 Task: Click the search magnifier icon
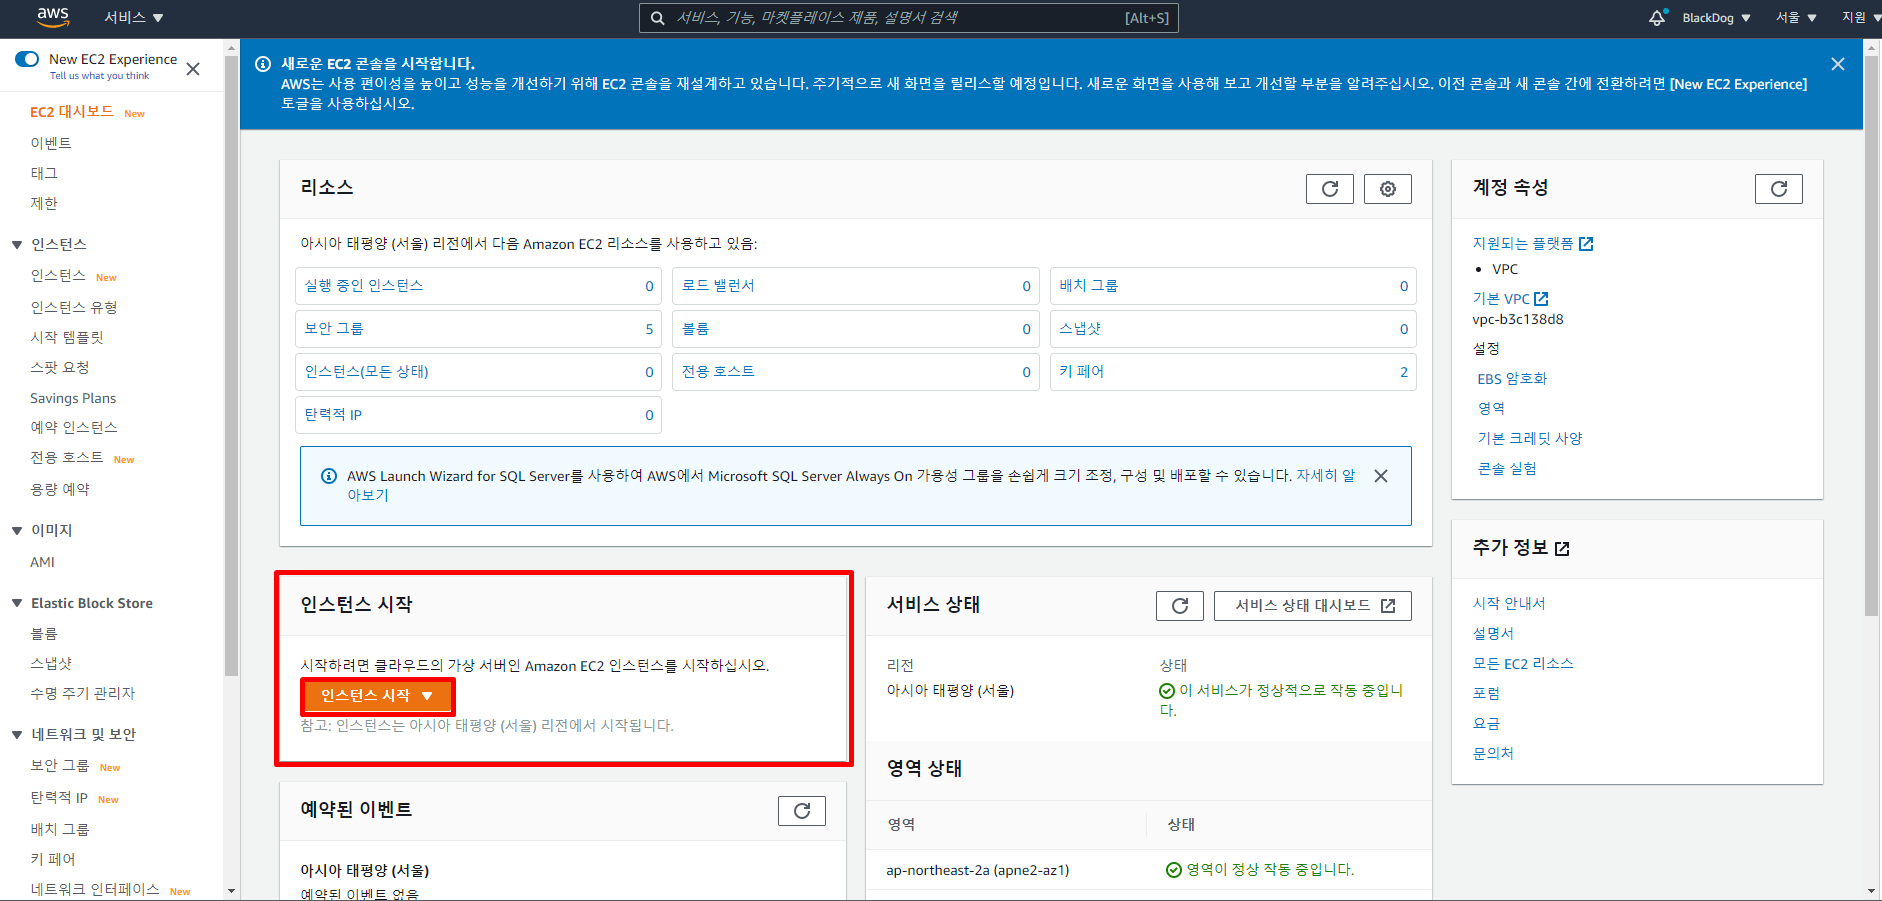[x=657, y=18]
